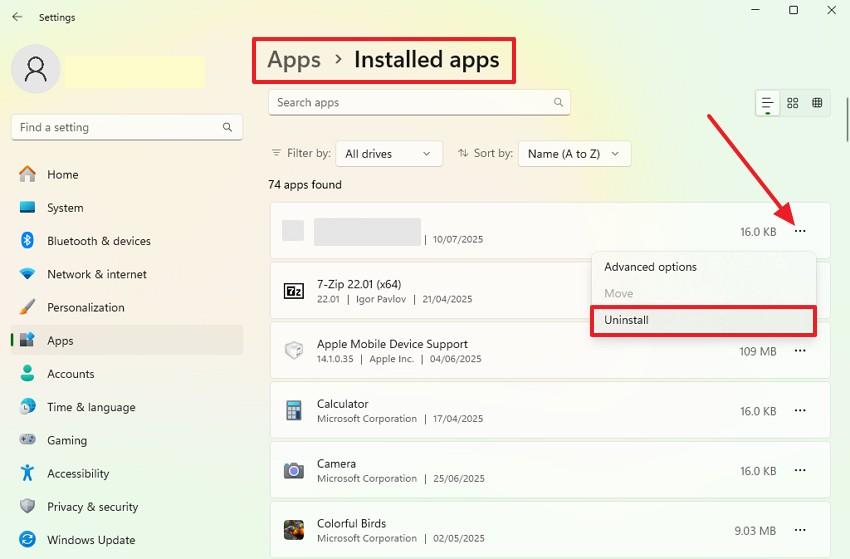Click the Apple Mobile Device Support icon
The height and width of the screenshot is (559, 850).
point(294,350)
